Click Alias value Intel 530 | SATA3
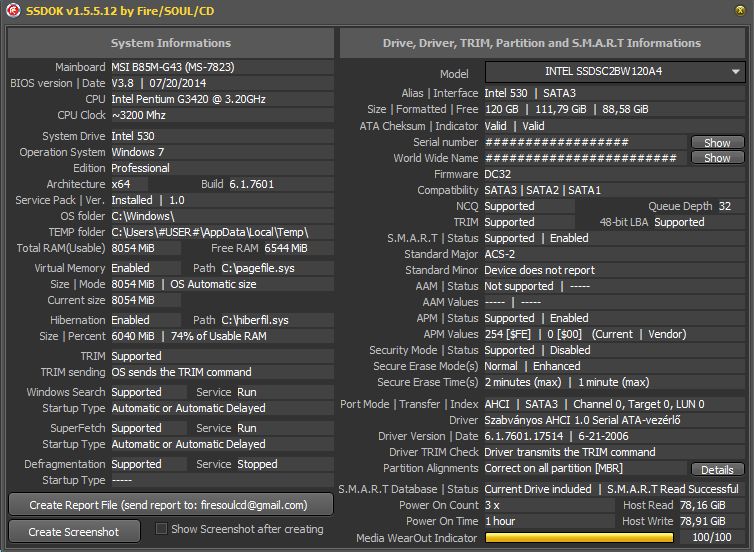Viewport: 754px width, 552px height. click(530, 93)
